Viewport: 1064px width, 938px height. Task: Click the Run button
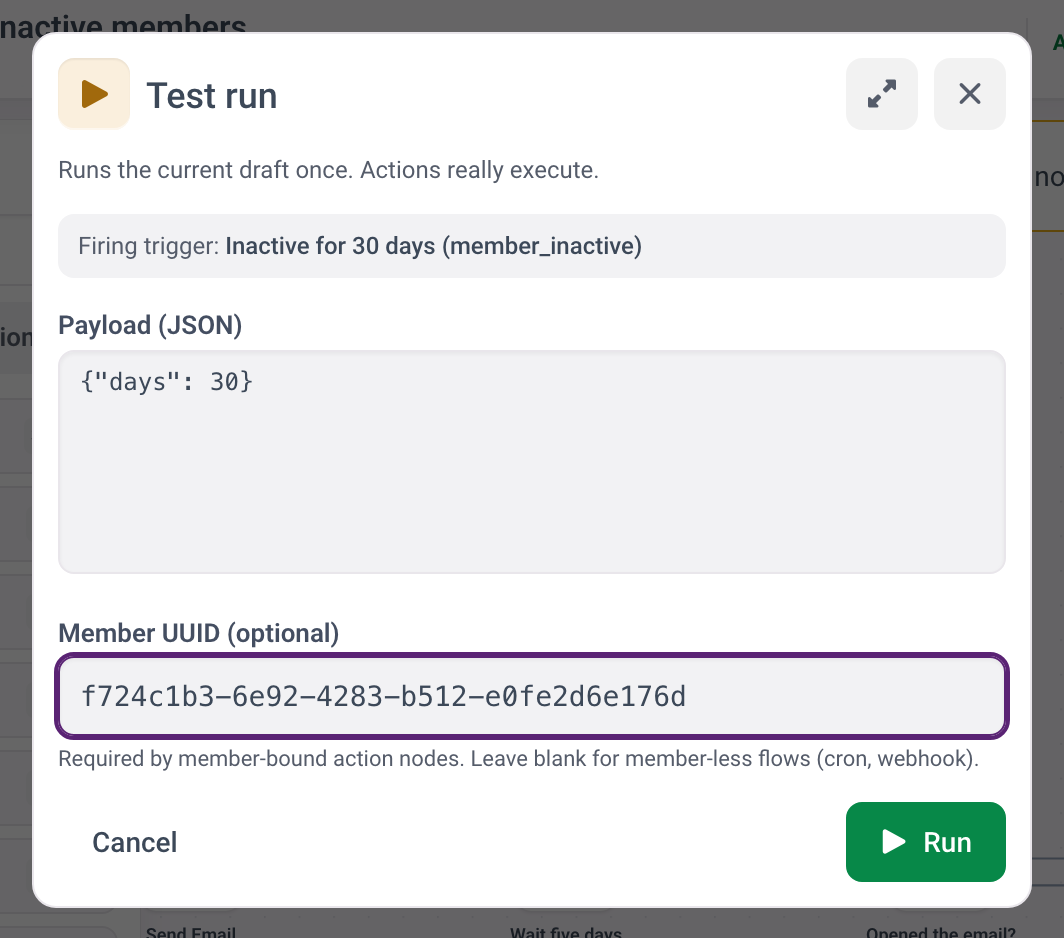926,842
